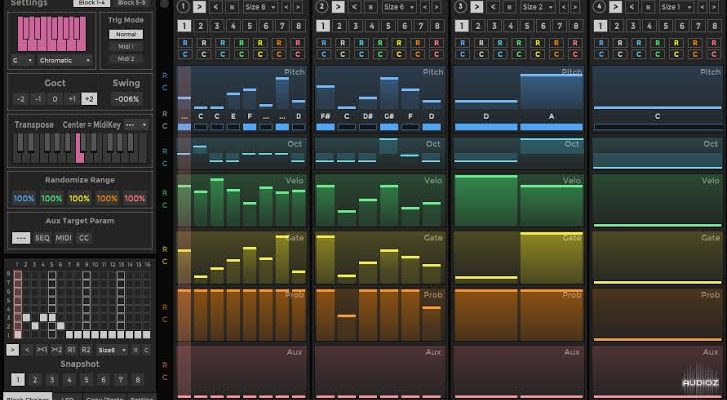The height and width of the screenshot is (400, 727).
Task: Click the blue C clear icon in block 1
Action: click(x=183, y=53)
